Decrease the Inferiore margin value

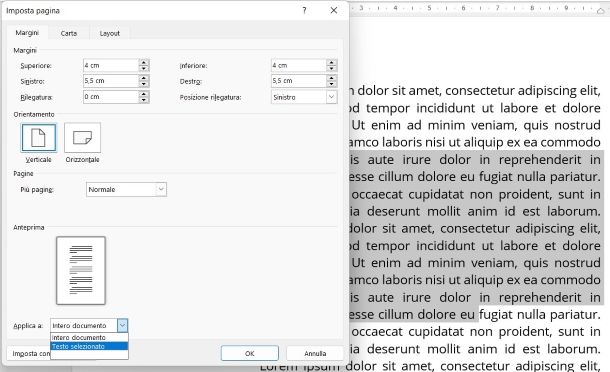[x=331, y=68]
